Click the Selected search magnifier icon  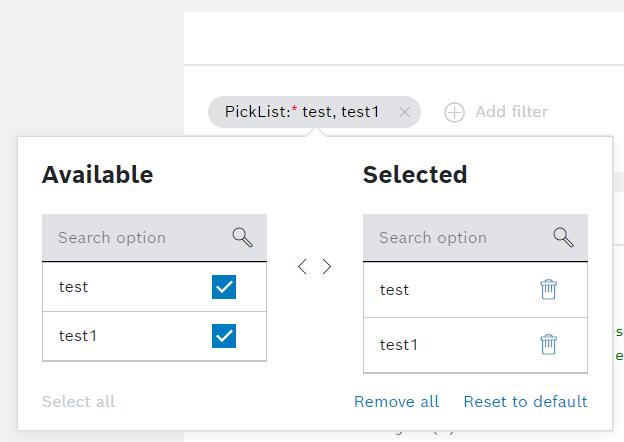pos(563,237)
